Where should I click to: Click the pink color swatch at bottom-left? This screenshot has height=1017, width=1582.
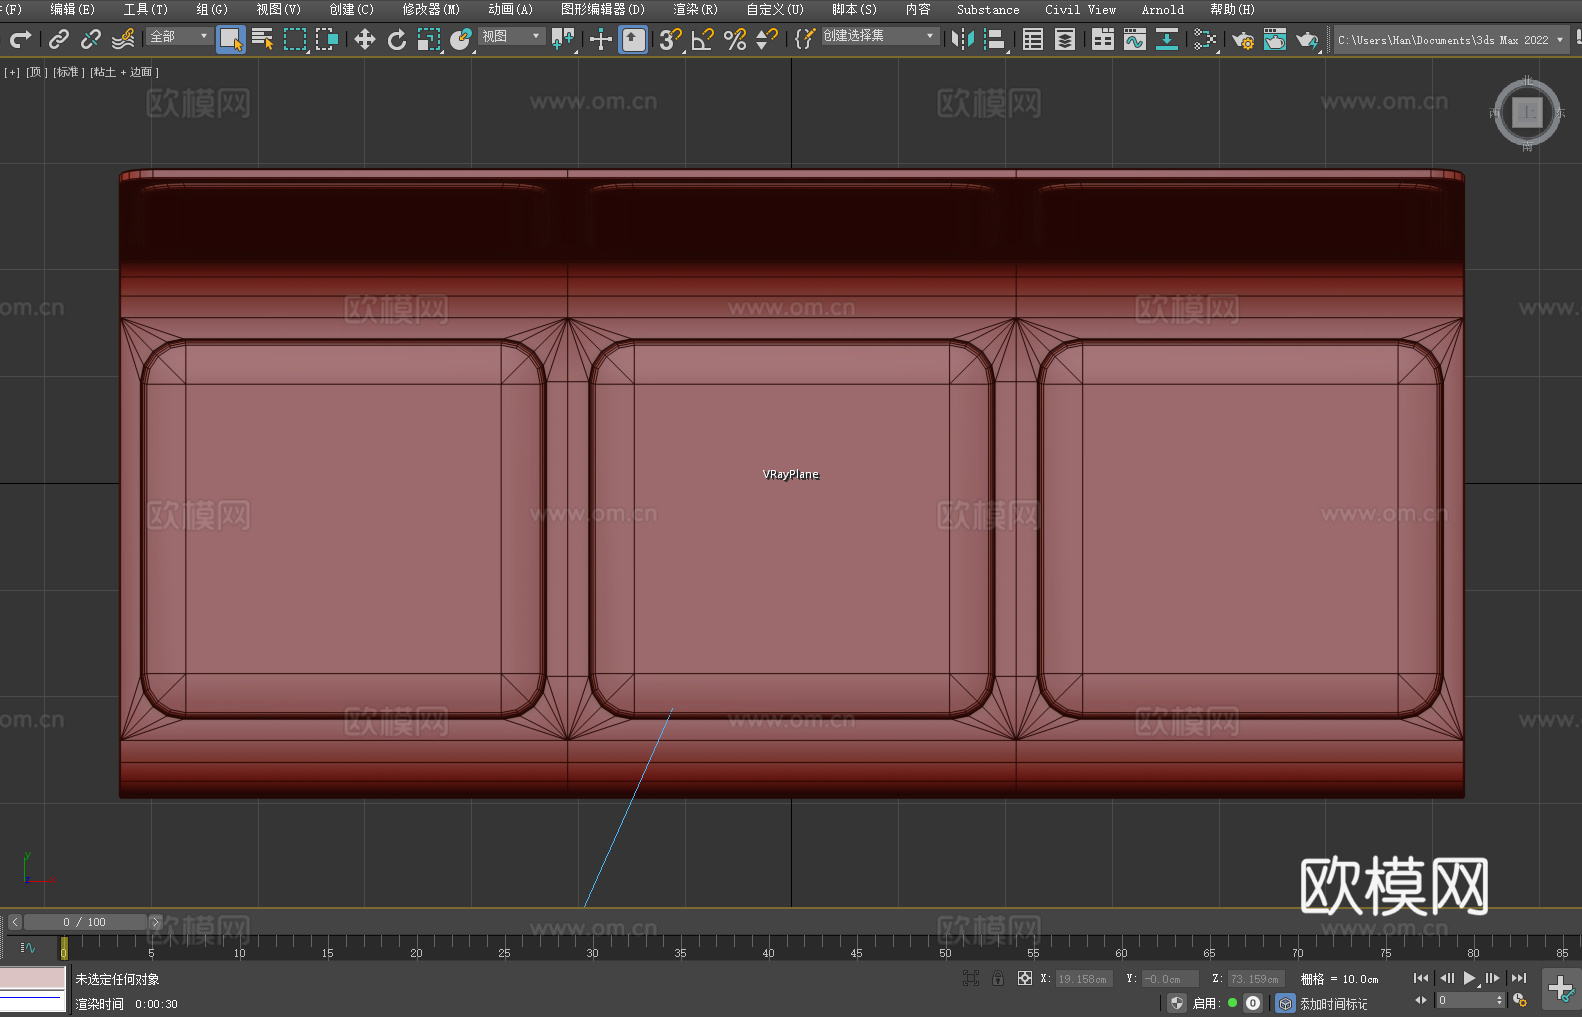[33, 978]
